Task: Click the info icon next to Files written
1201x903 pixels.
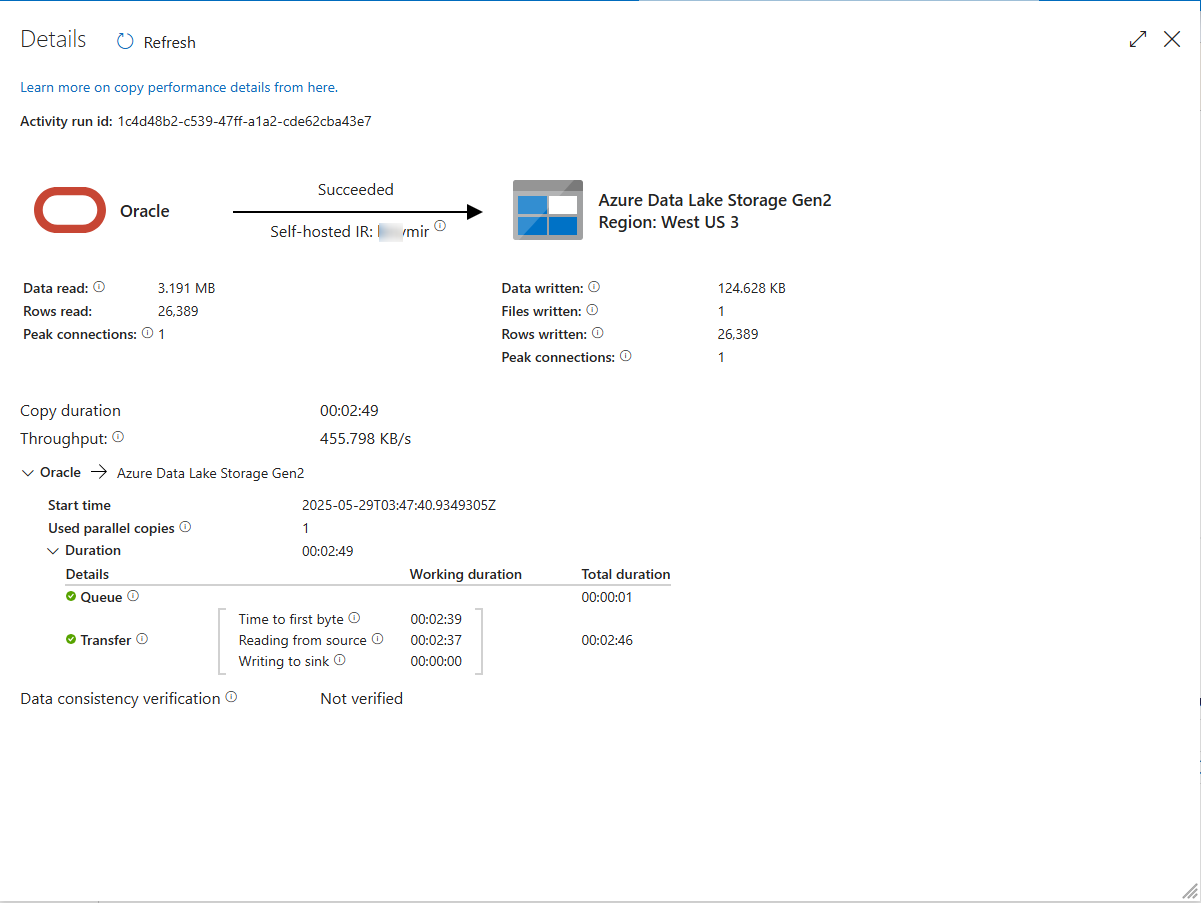Action: (592, 310)
